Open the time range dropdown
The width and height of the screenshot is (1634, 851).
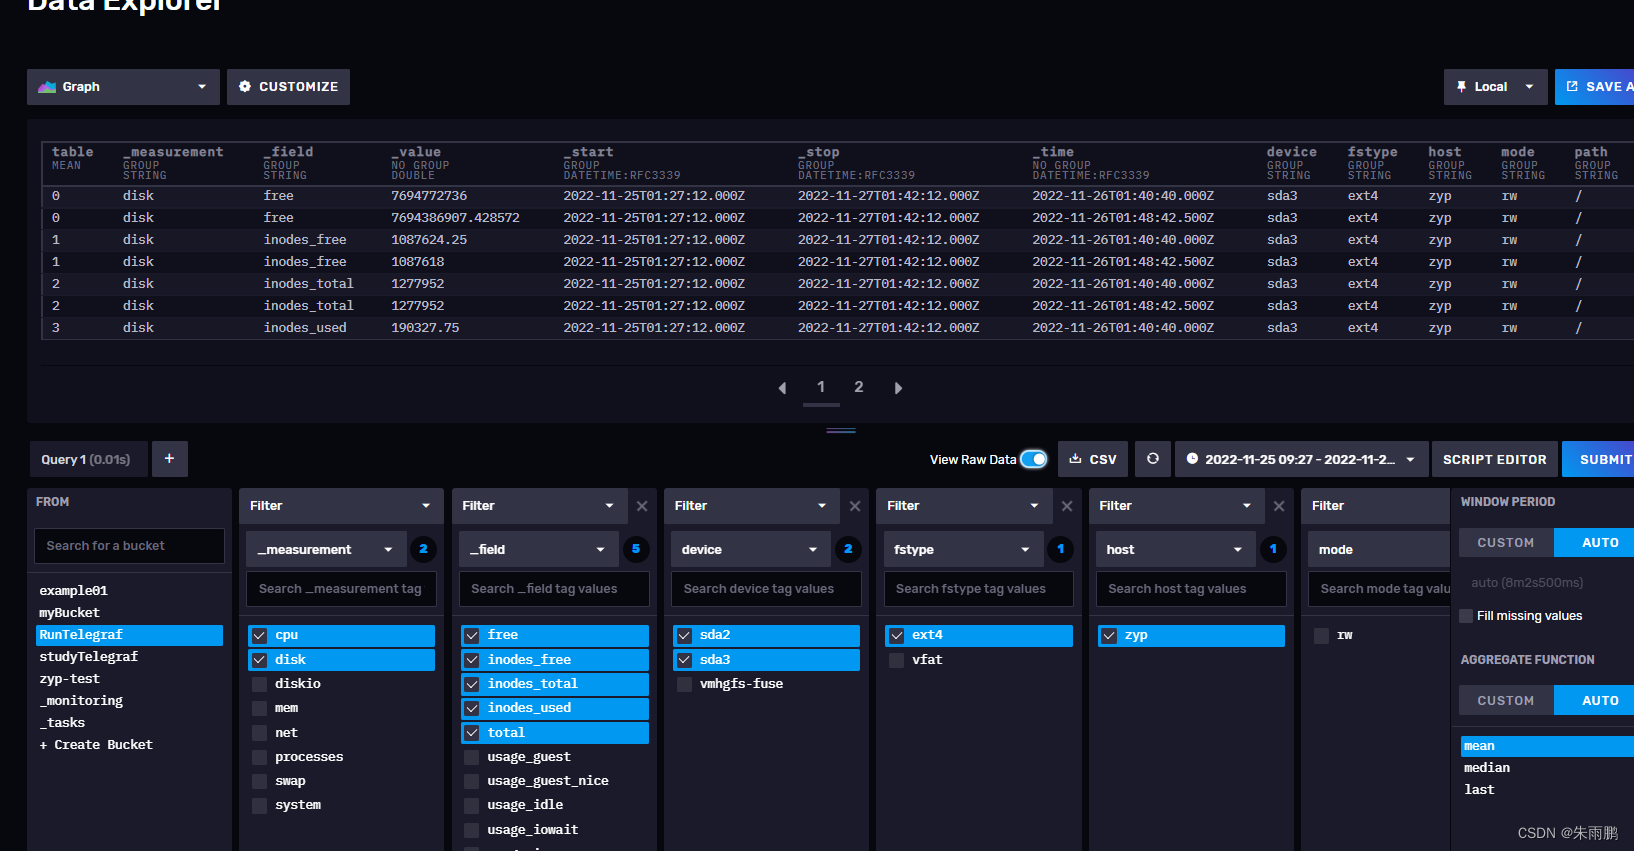tap(1300, 459)
